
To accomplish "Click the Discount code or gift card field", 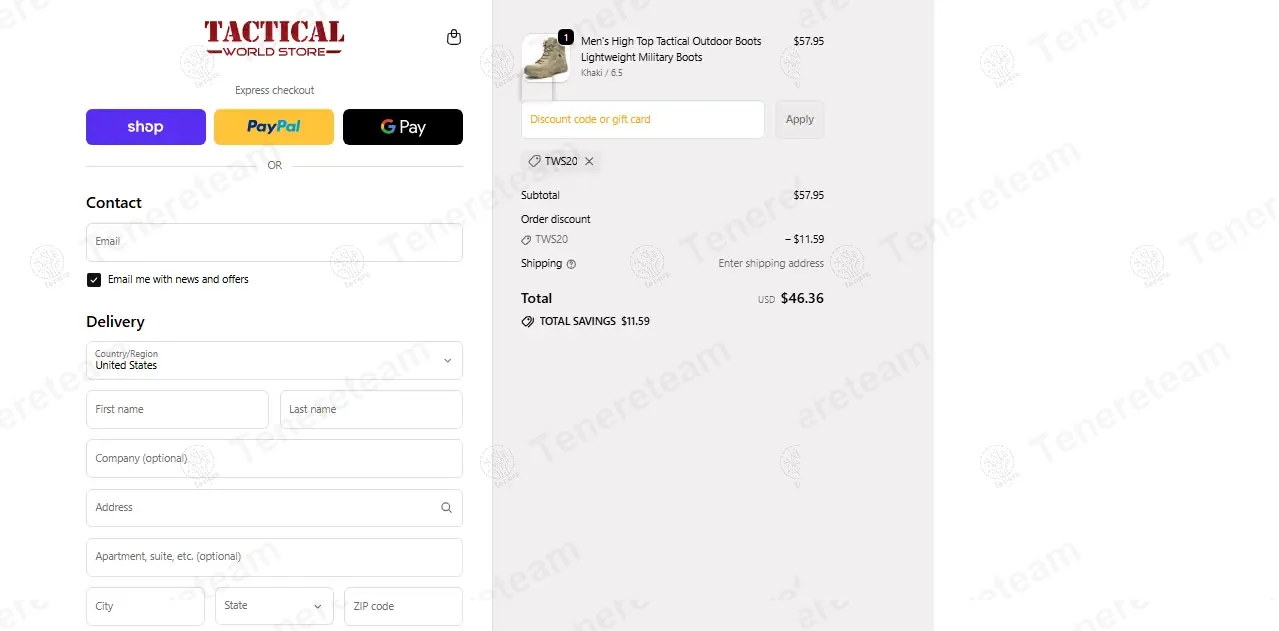I will point(642,120).
